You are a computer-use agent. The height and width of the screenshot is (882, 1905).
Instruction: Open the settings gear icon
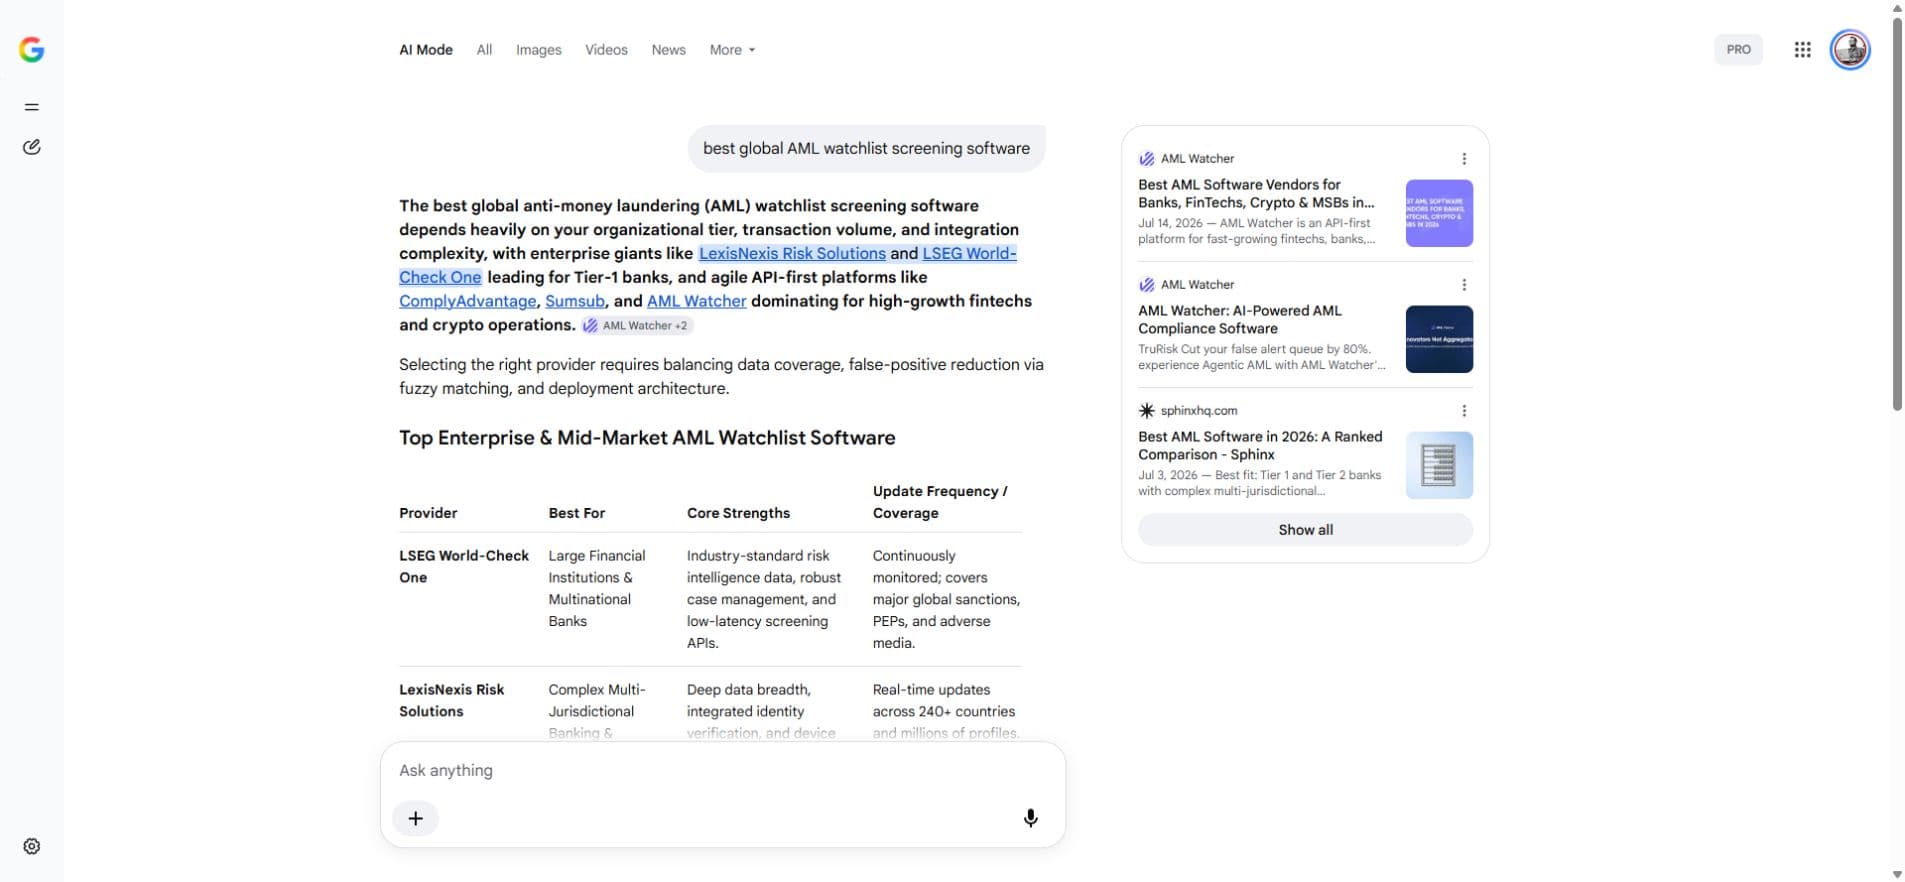[x=32, y=846]
